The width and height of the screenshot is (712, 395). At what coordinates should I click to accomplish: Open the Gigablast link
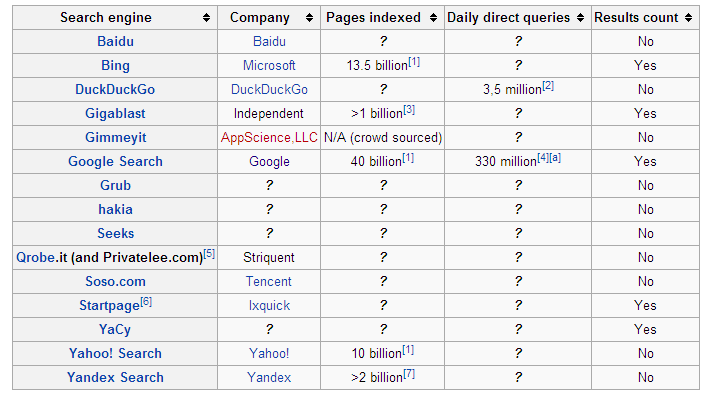tap(115, 114)
